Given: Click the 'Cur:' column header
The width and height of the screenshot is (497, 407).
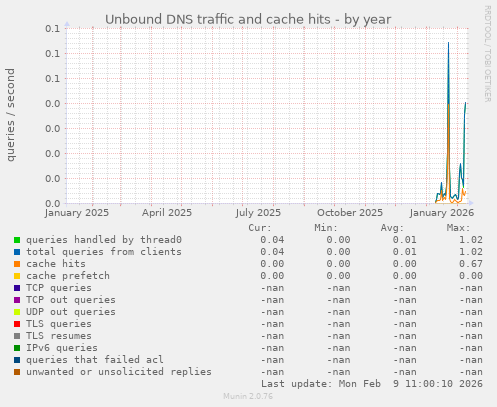Looking at the screenshot, I should pyautogui.click(x=260, y=228).
